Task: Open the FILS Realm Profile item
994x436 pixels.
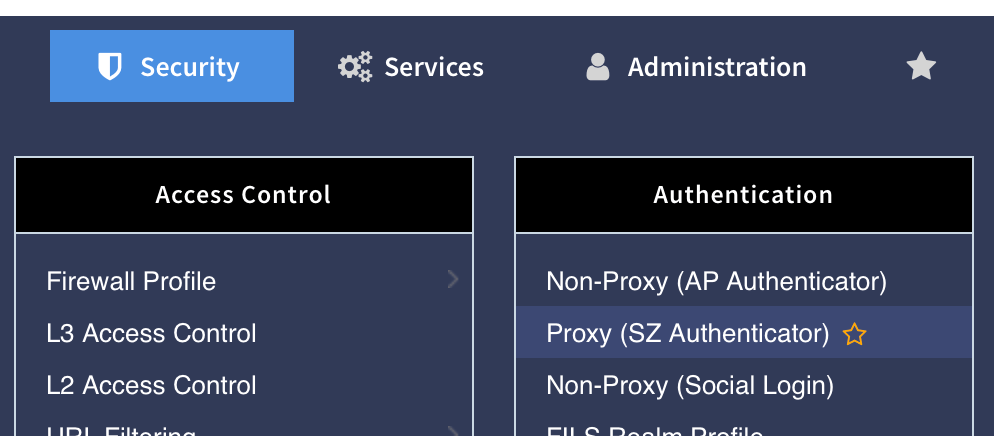Action: pos(655,432)
